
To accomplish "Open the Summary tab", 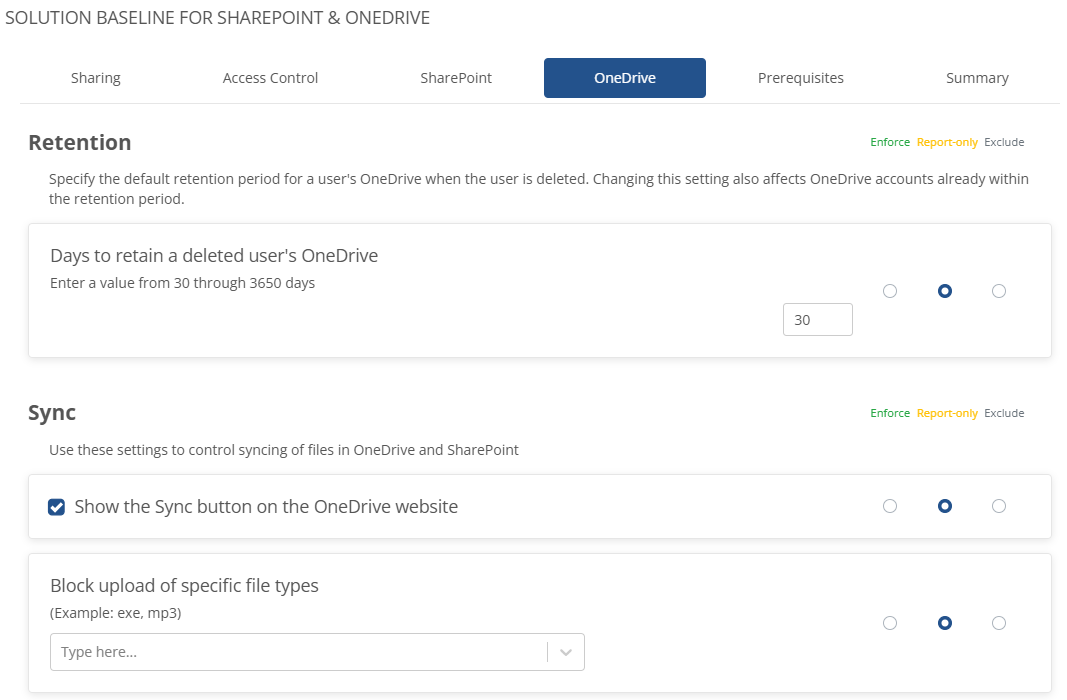I will [x=977, y=78].
